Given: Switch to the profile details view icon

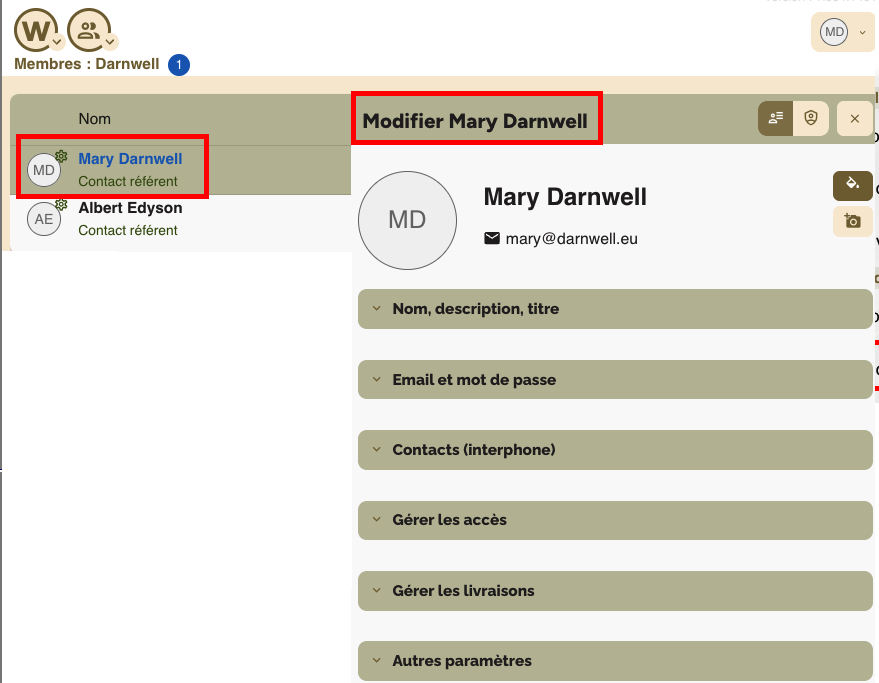Looking at the screenshot, I should coord(775,118).
